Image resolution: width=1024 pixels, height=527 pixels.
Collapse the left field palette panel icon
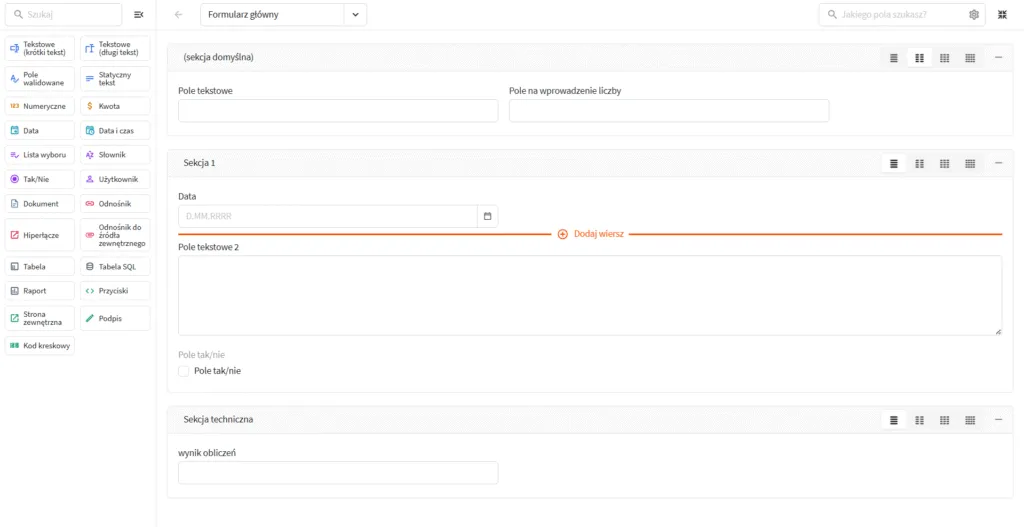click(x=138, y=14)
